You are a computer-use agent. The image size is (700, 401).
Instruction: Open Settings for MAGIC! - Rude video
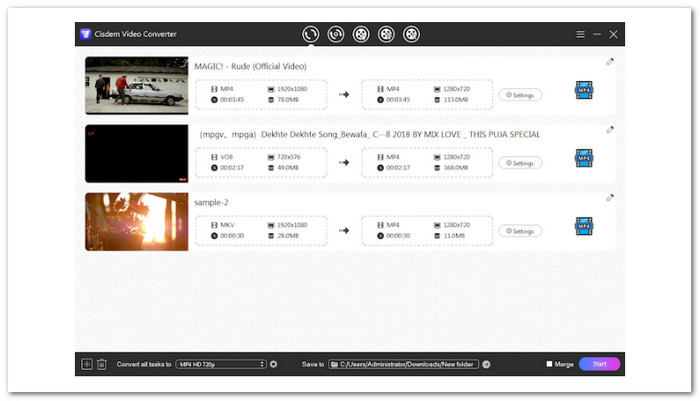520,95
